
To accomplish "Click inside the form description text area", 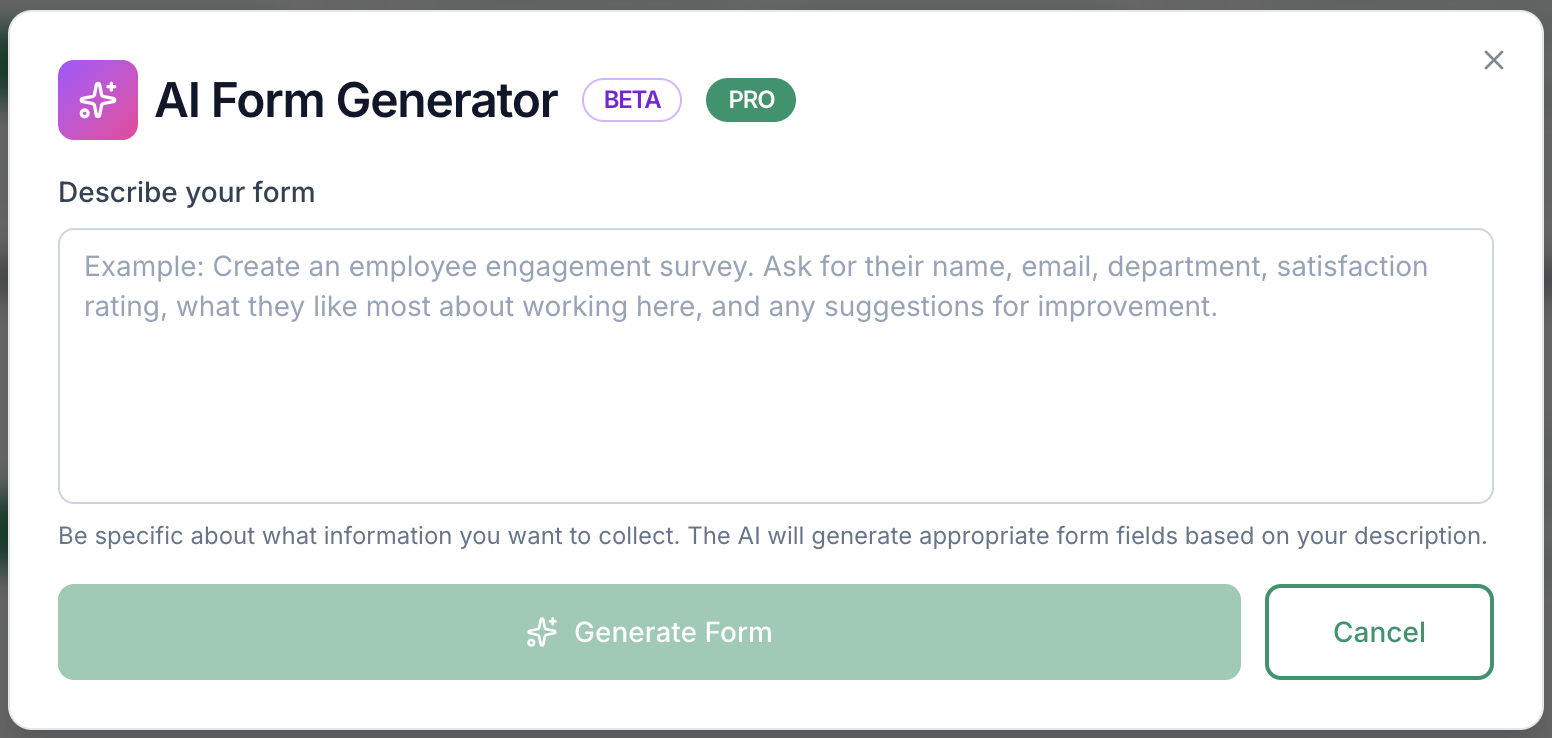I will [x=775, y=366].
